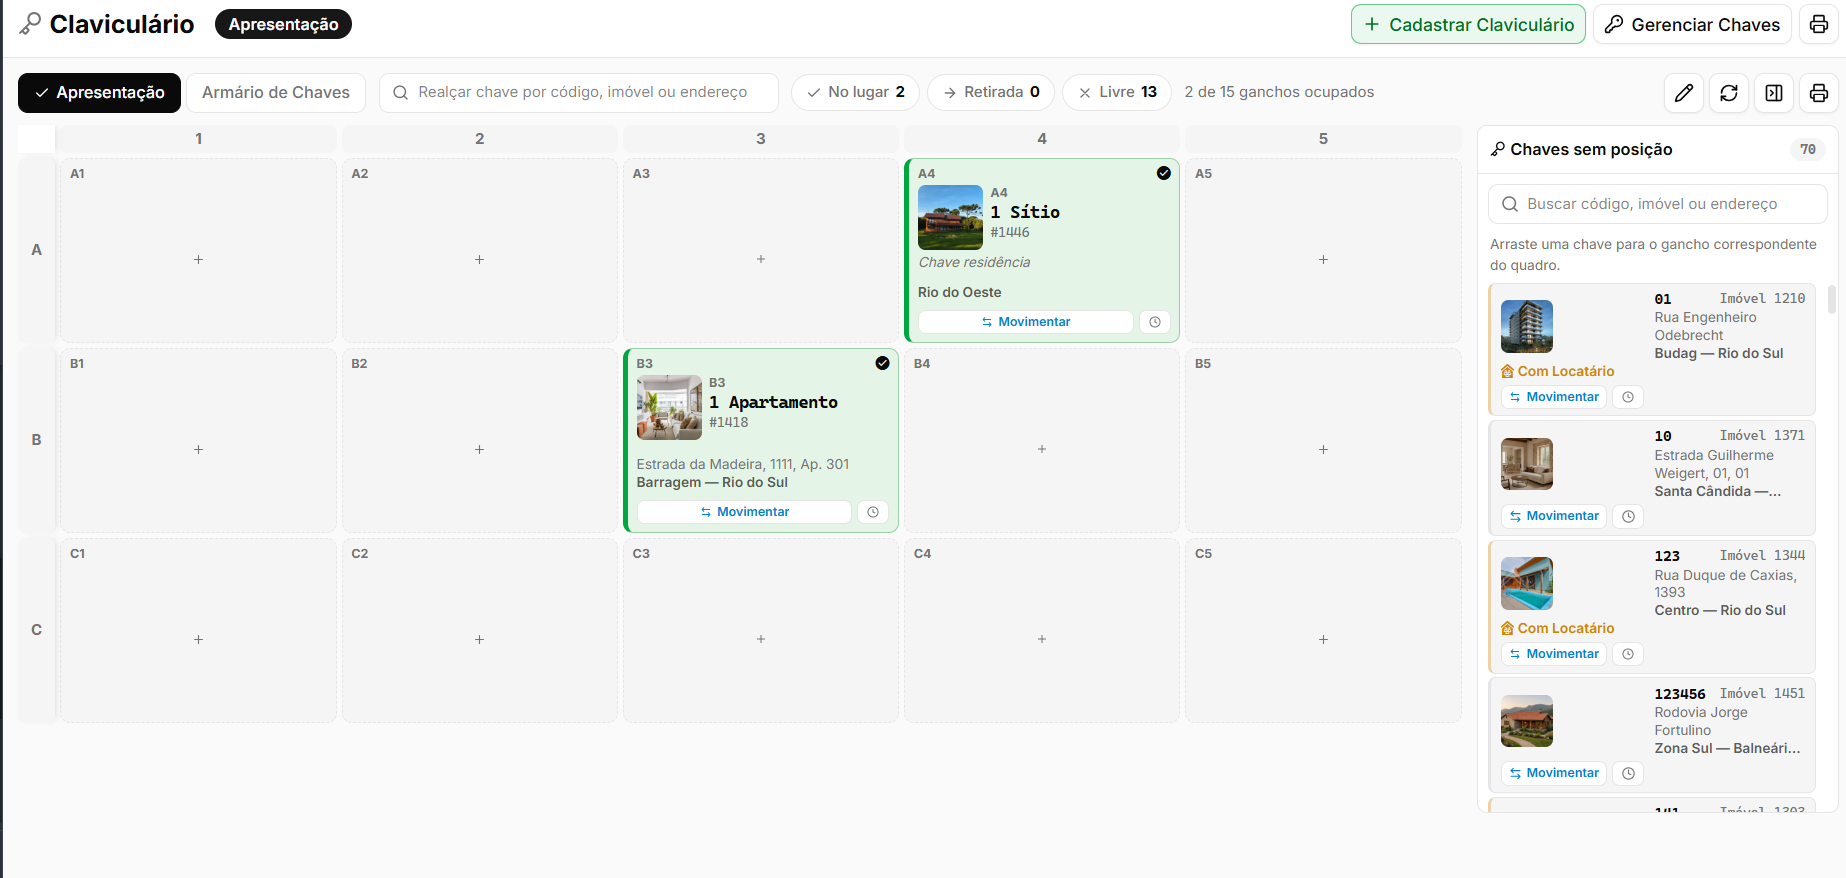Screen dimensions: 1846x878
Task: Click the pool house thumbnail for Imóvel 1344
Action: tap(1527, 583)
